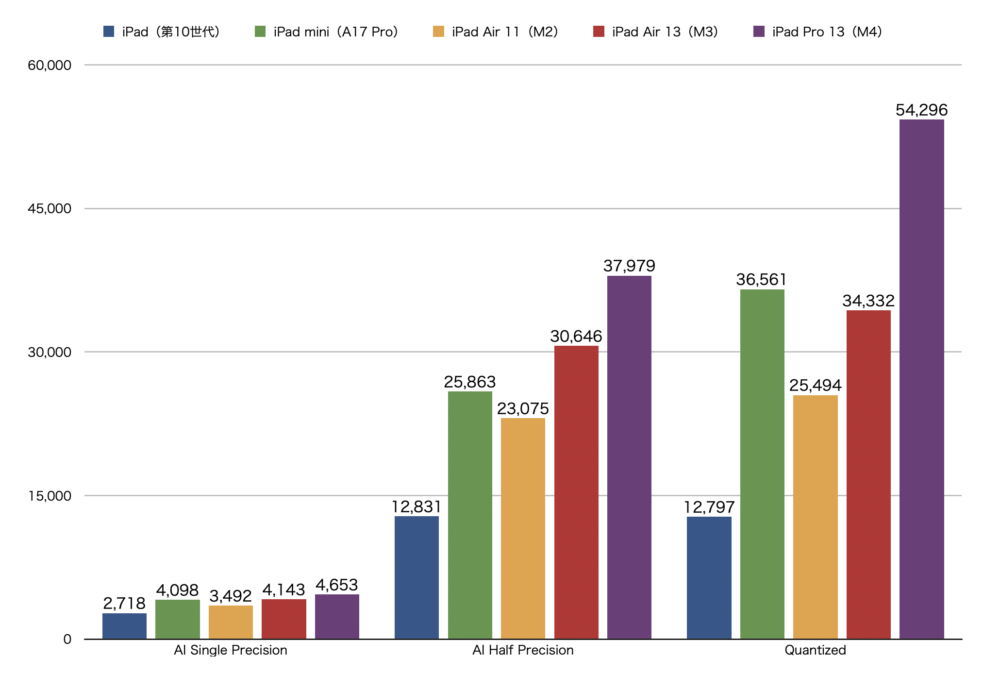This screenshot has width=1000, height=674.
Task: Select the blue bar labeled 12,831
Action: click(416, 577)
